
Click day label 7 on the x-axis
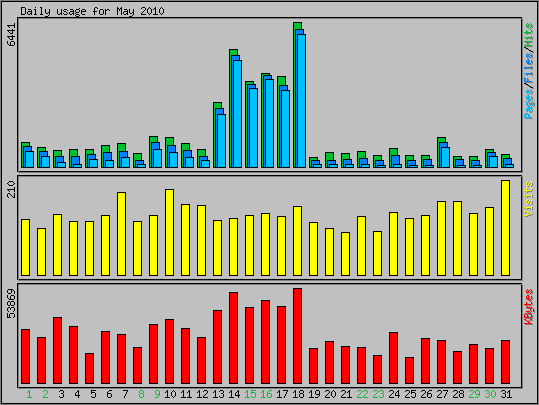[x=125, y=394]
